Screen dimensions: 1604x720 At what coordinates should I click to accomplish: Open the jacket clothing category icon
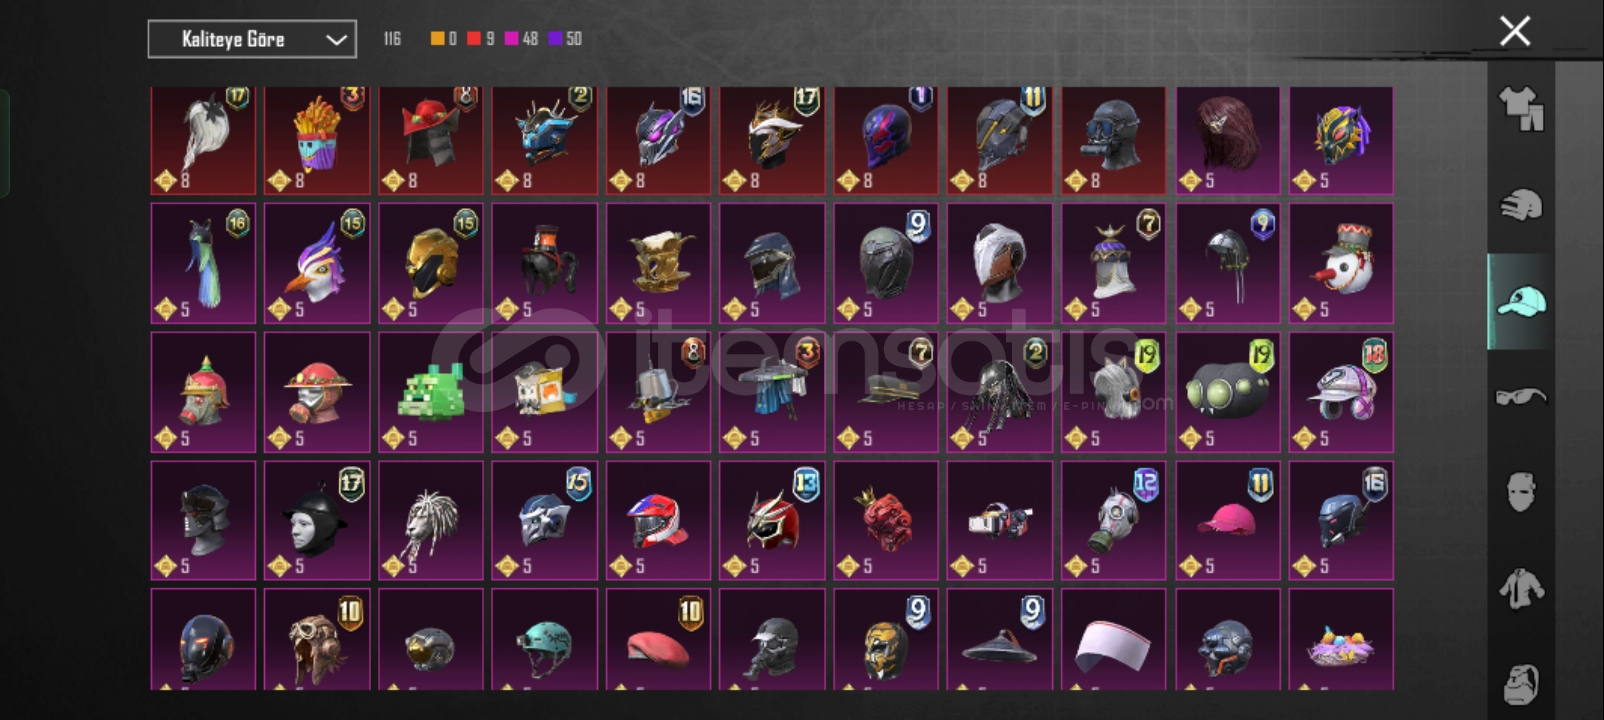point(1521,588)
